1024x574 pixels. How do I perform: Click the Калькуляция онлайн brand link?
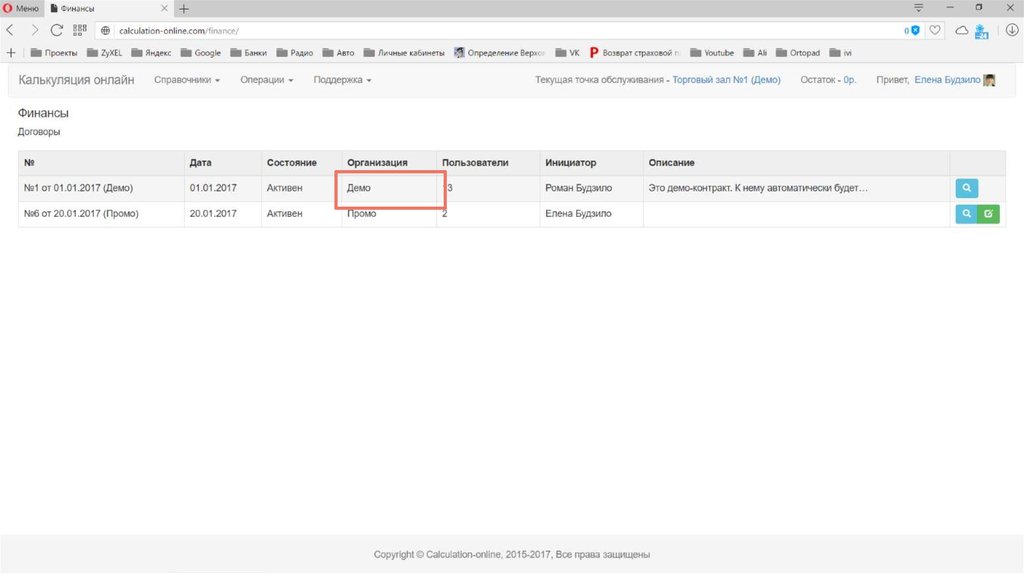[x=76, y=80]
